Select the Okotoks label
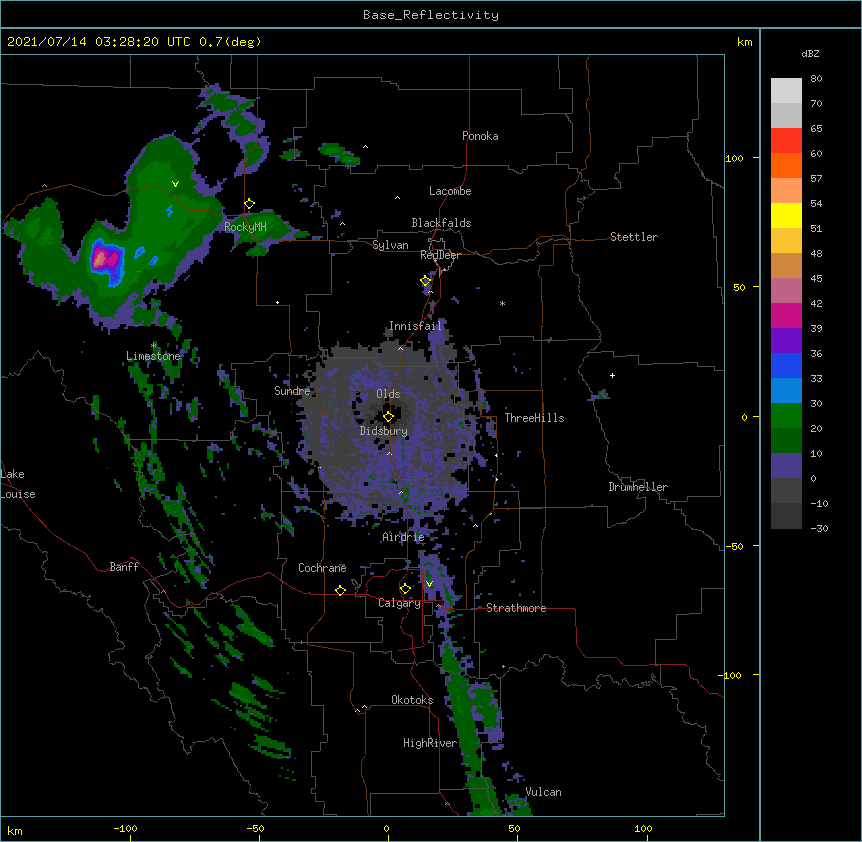 pyautogui.click(x=412, y=700)
